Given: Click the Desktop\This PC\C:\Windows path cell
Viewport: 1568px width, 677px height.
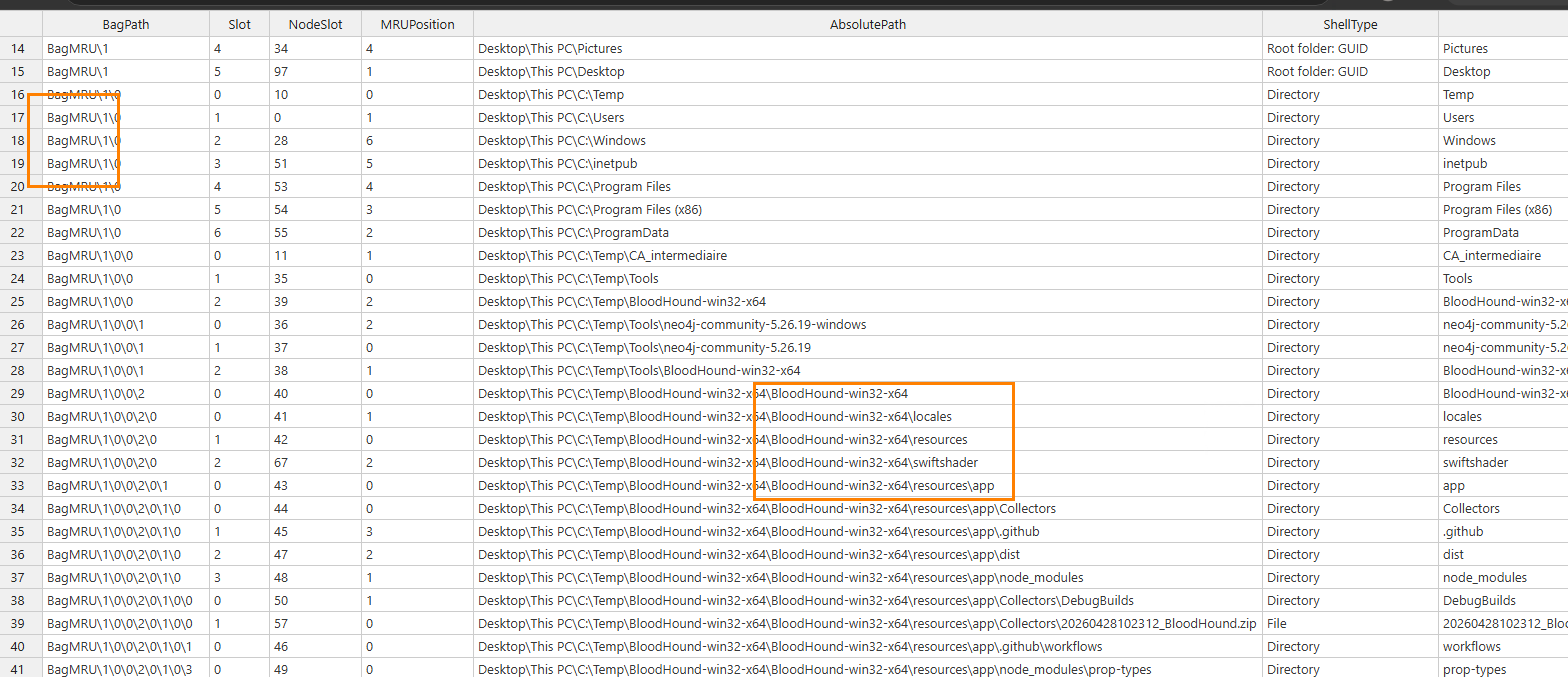Looking at the screenshot, I should pyautogui.click(x=868, y=140).
